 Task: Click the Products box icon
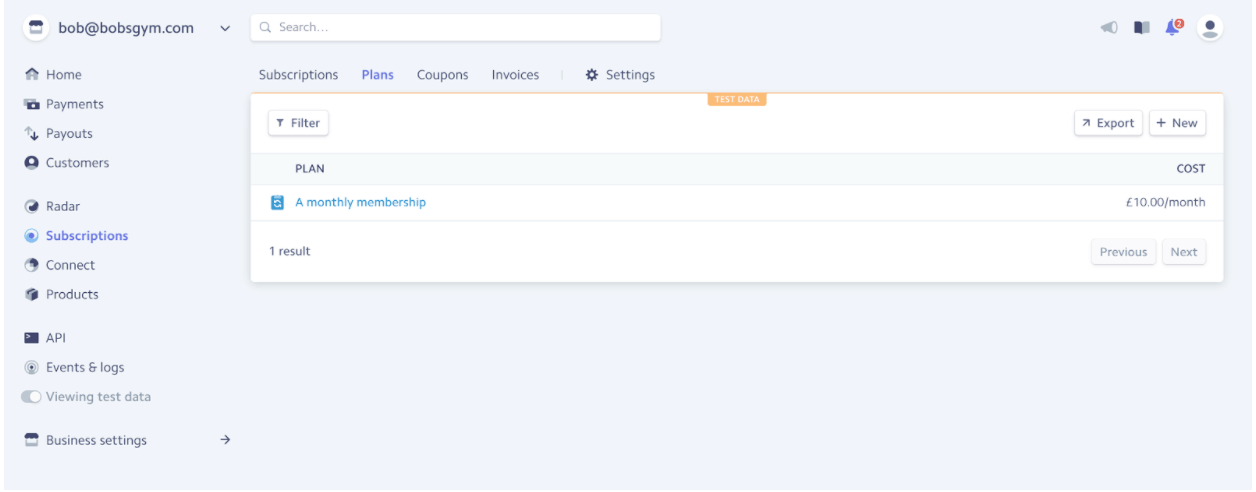[32, 295]
